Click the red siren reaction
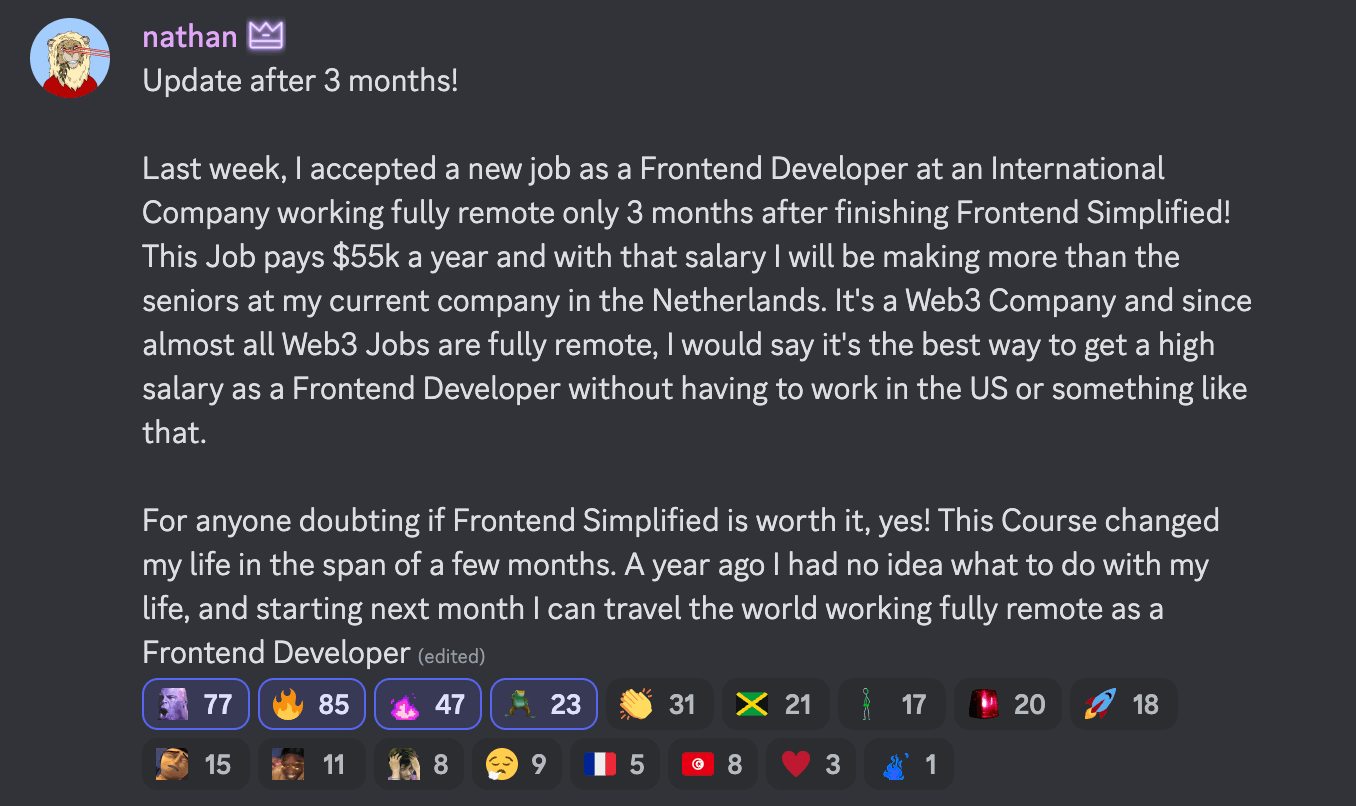 click(x=1007, y=704)
